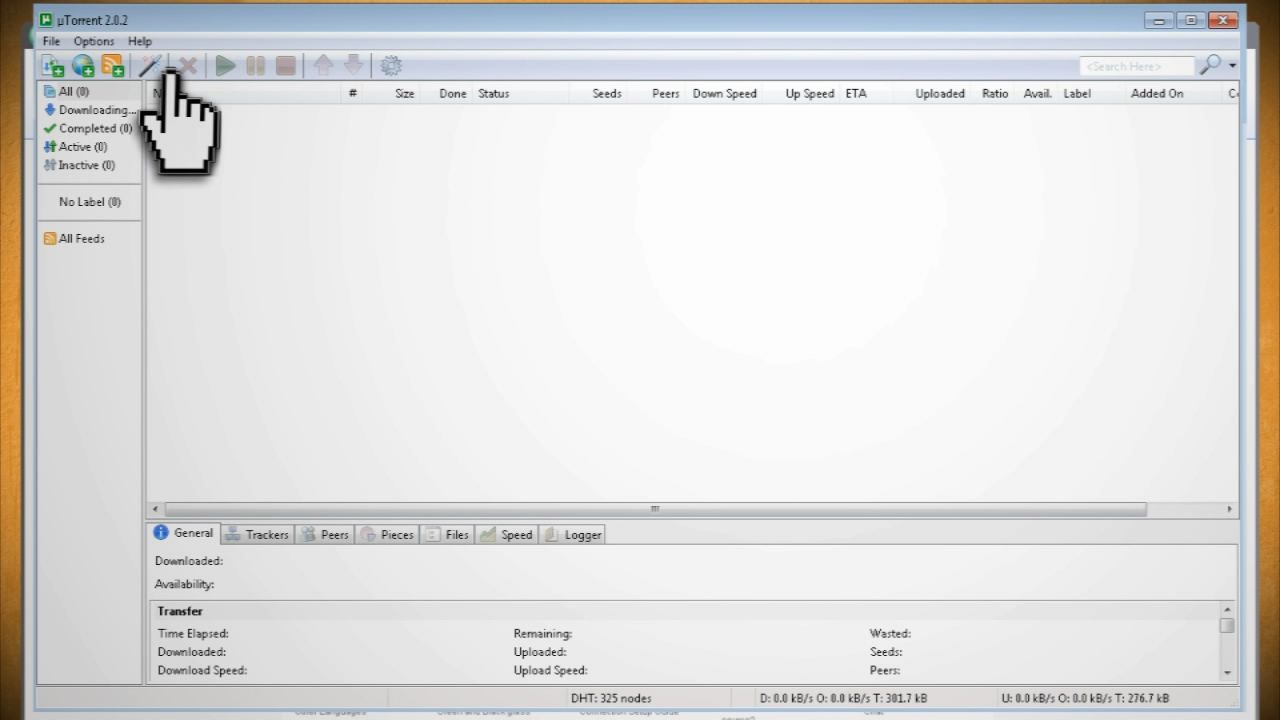Screen dimensions: 1280x720
Task: Move torrent down the queue
Action: pyautogui.click(x=353, y=65)
